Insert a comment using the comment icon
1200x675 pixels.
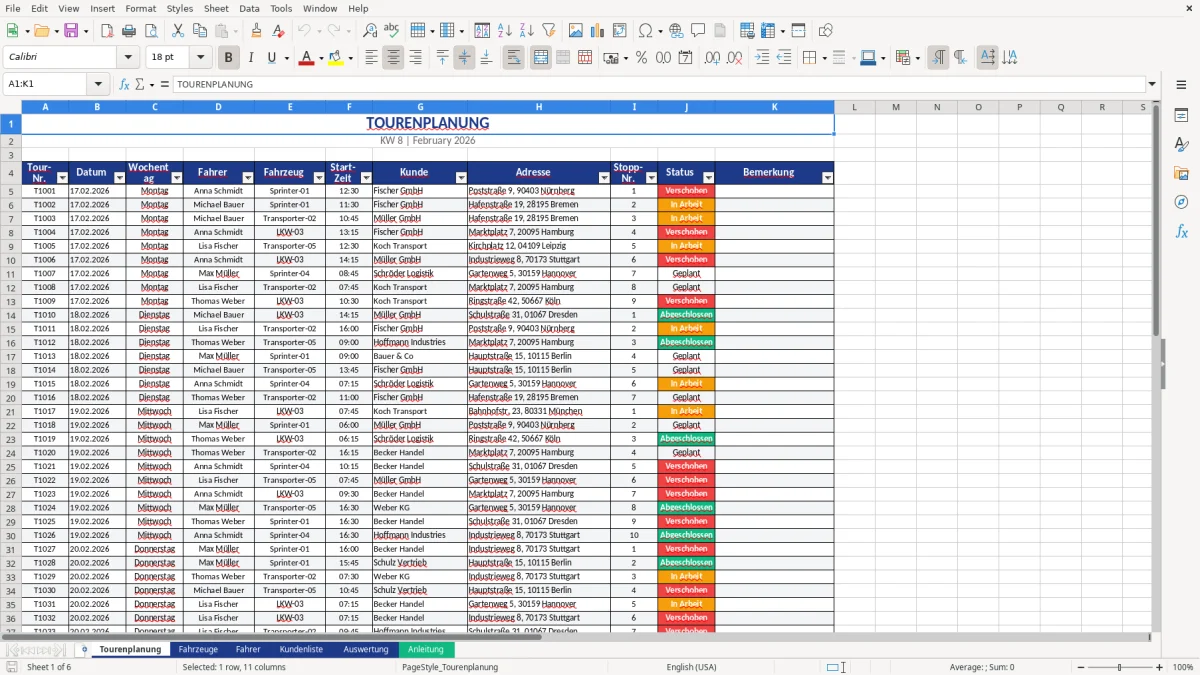(x=699, y=30)
